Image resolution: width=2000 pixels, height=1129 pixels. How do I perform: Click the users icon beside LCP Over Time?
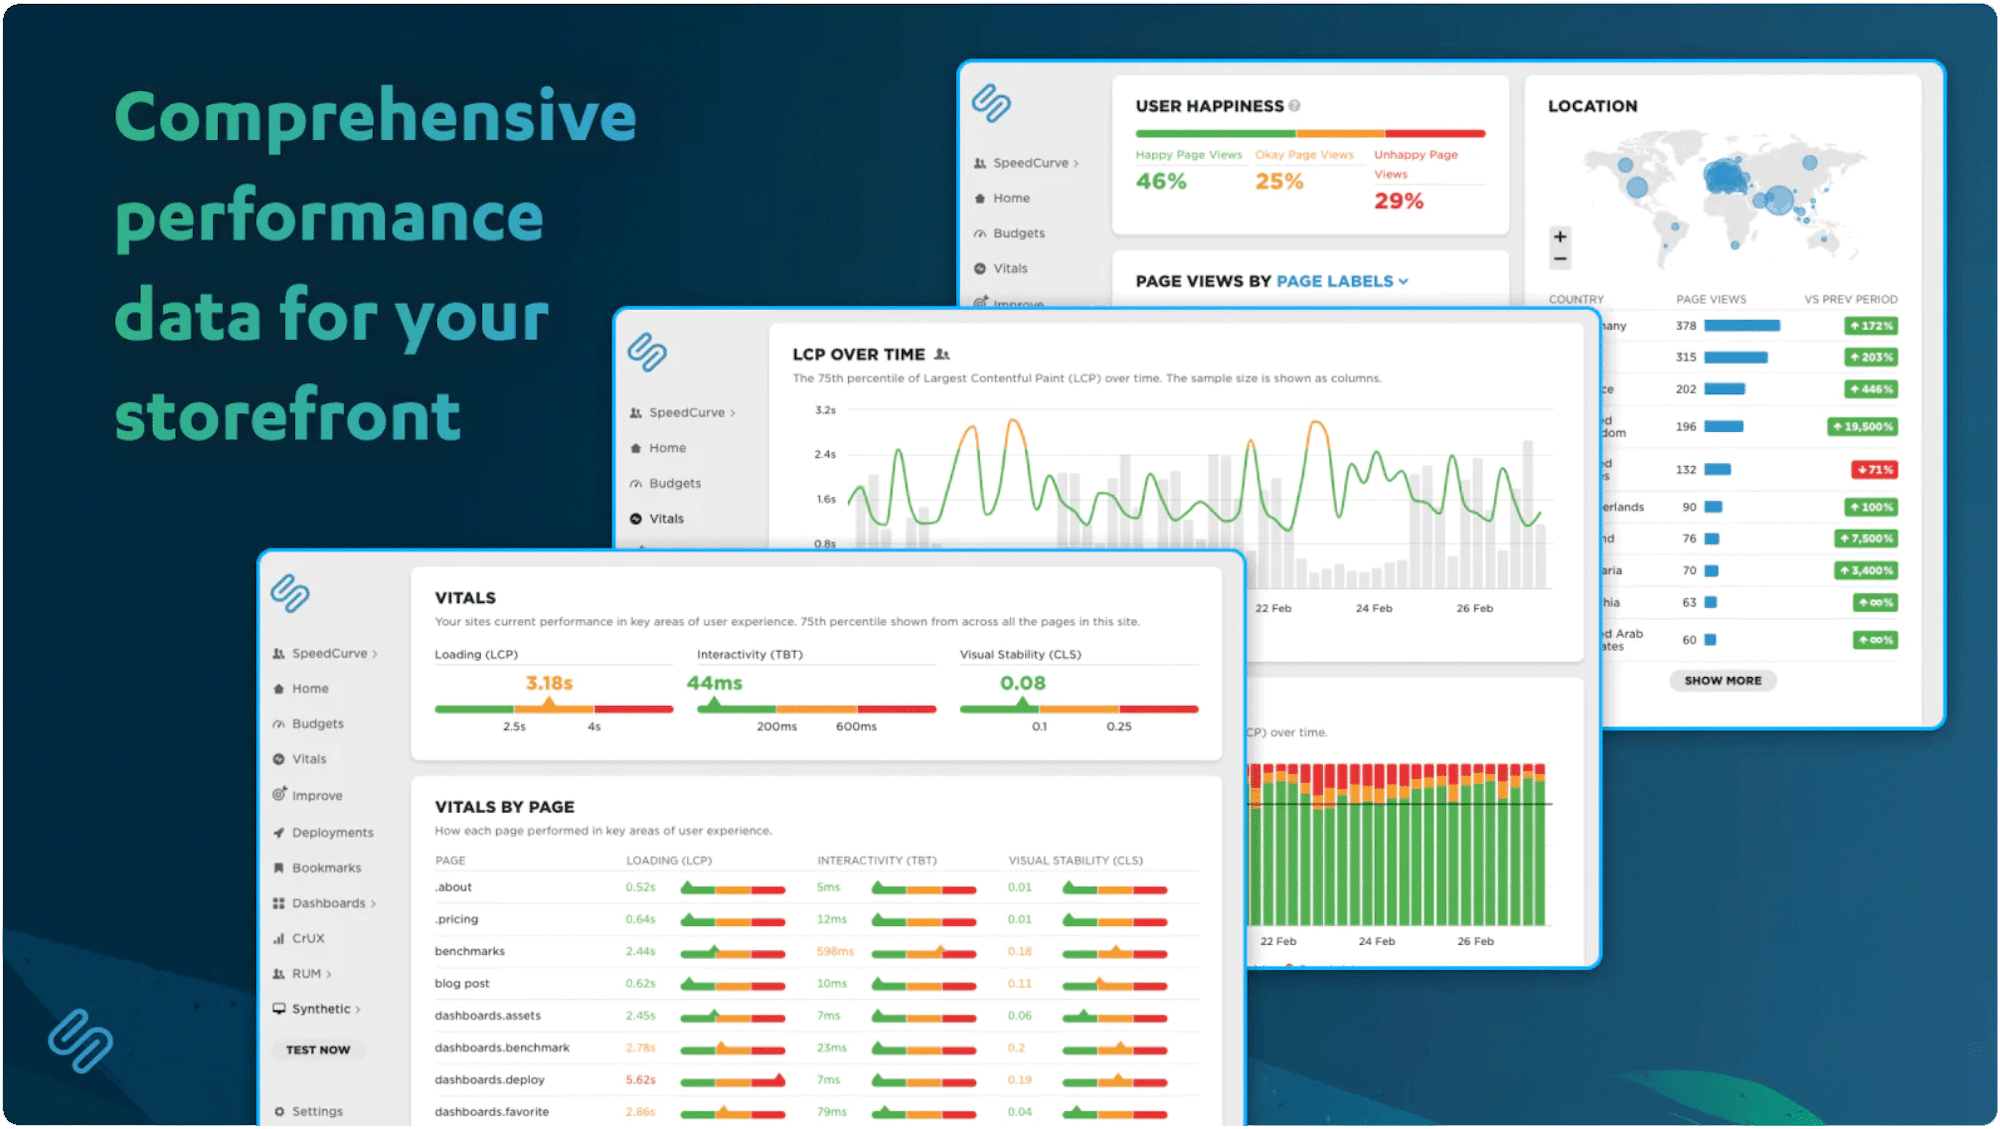click(x=942, y=355)
